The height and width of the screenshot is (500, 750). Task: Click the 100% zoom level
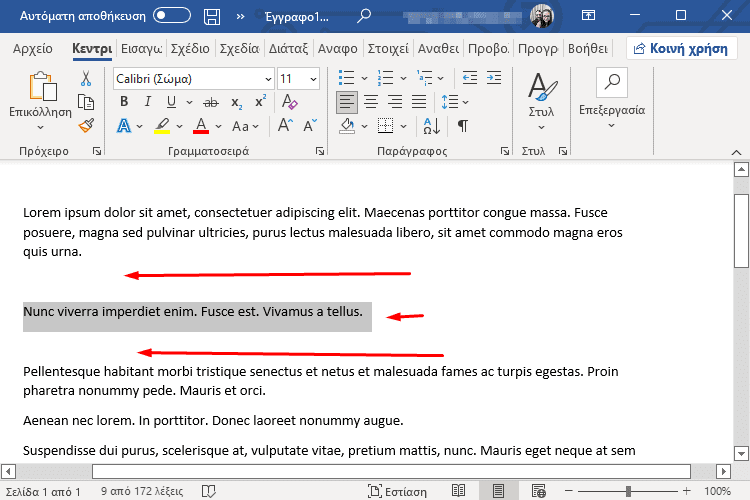[x=717, y=491]
